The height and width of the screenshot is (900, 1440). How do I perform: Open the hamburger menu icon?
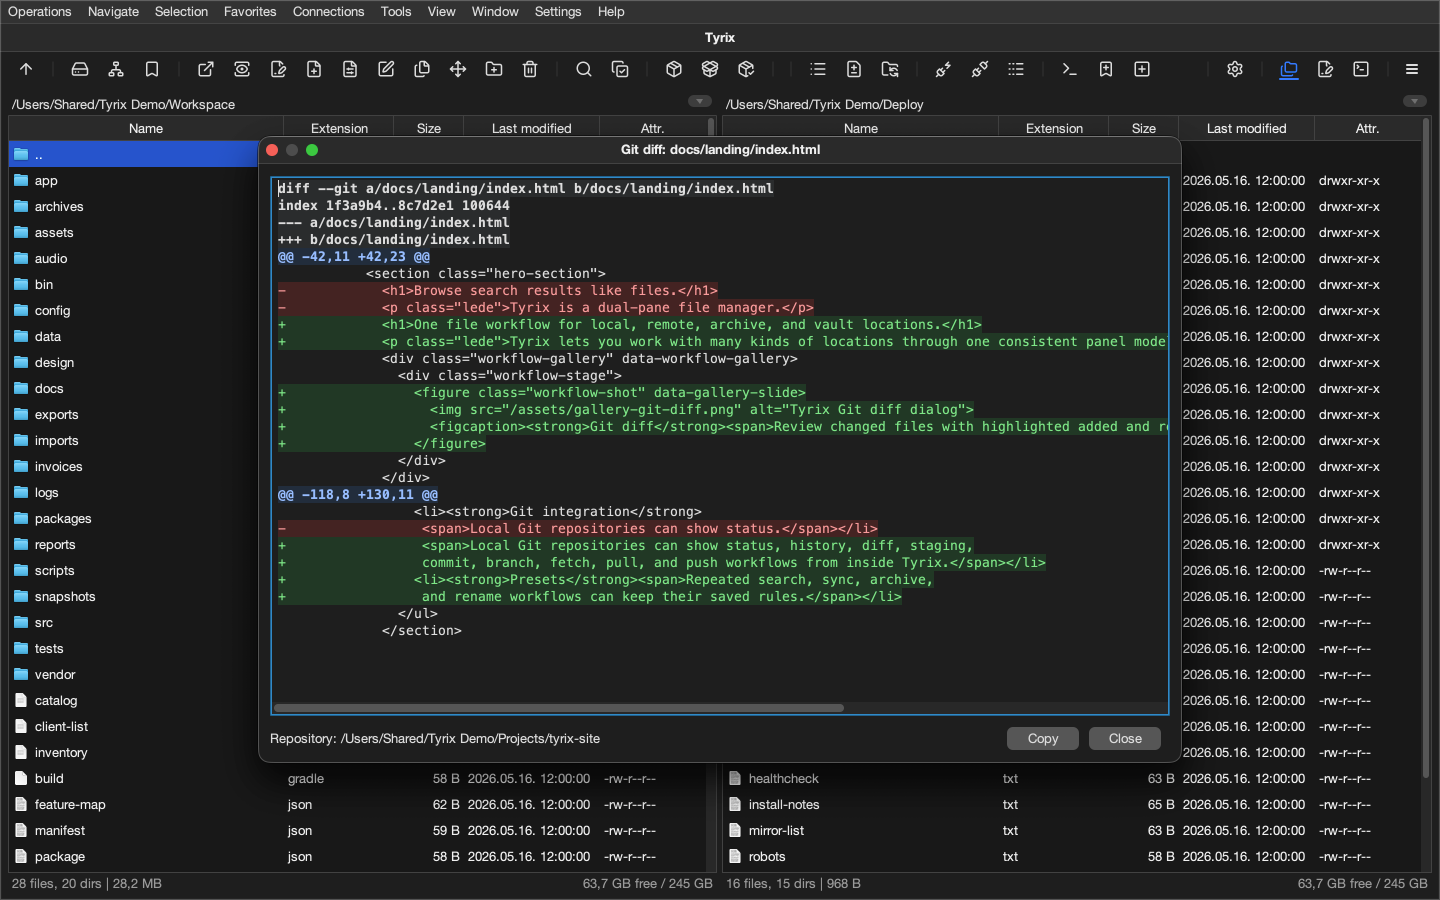(x=1412, y=69)
